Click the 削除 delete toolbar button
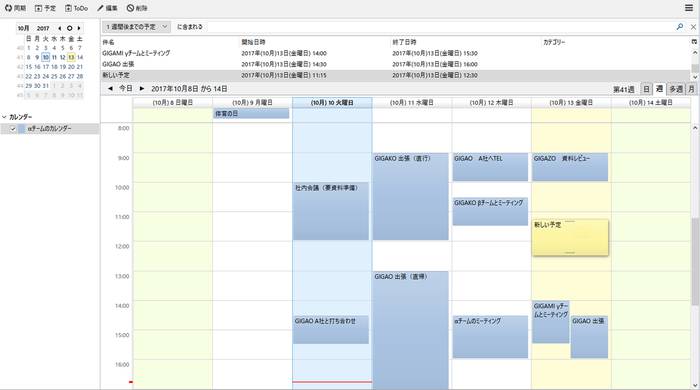 tap(137, 8)
